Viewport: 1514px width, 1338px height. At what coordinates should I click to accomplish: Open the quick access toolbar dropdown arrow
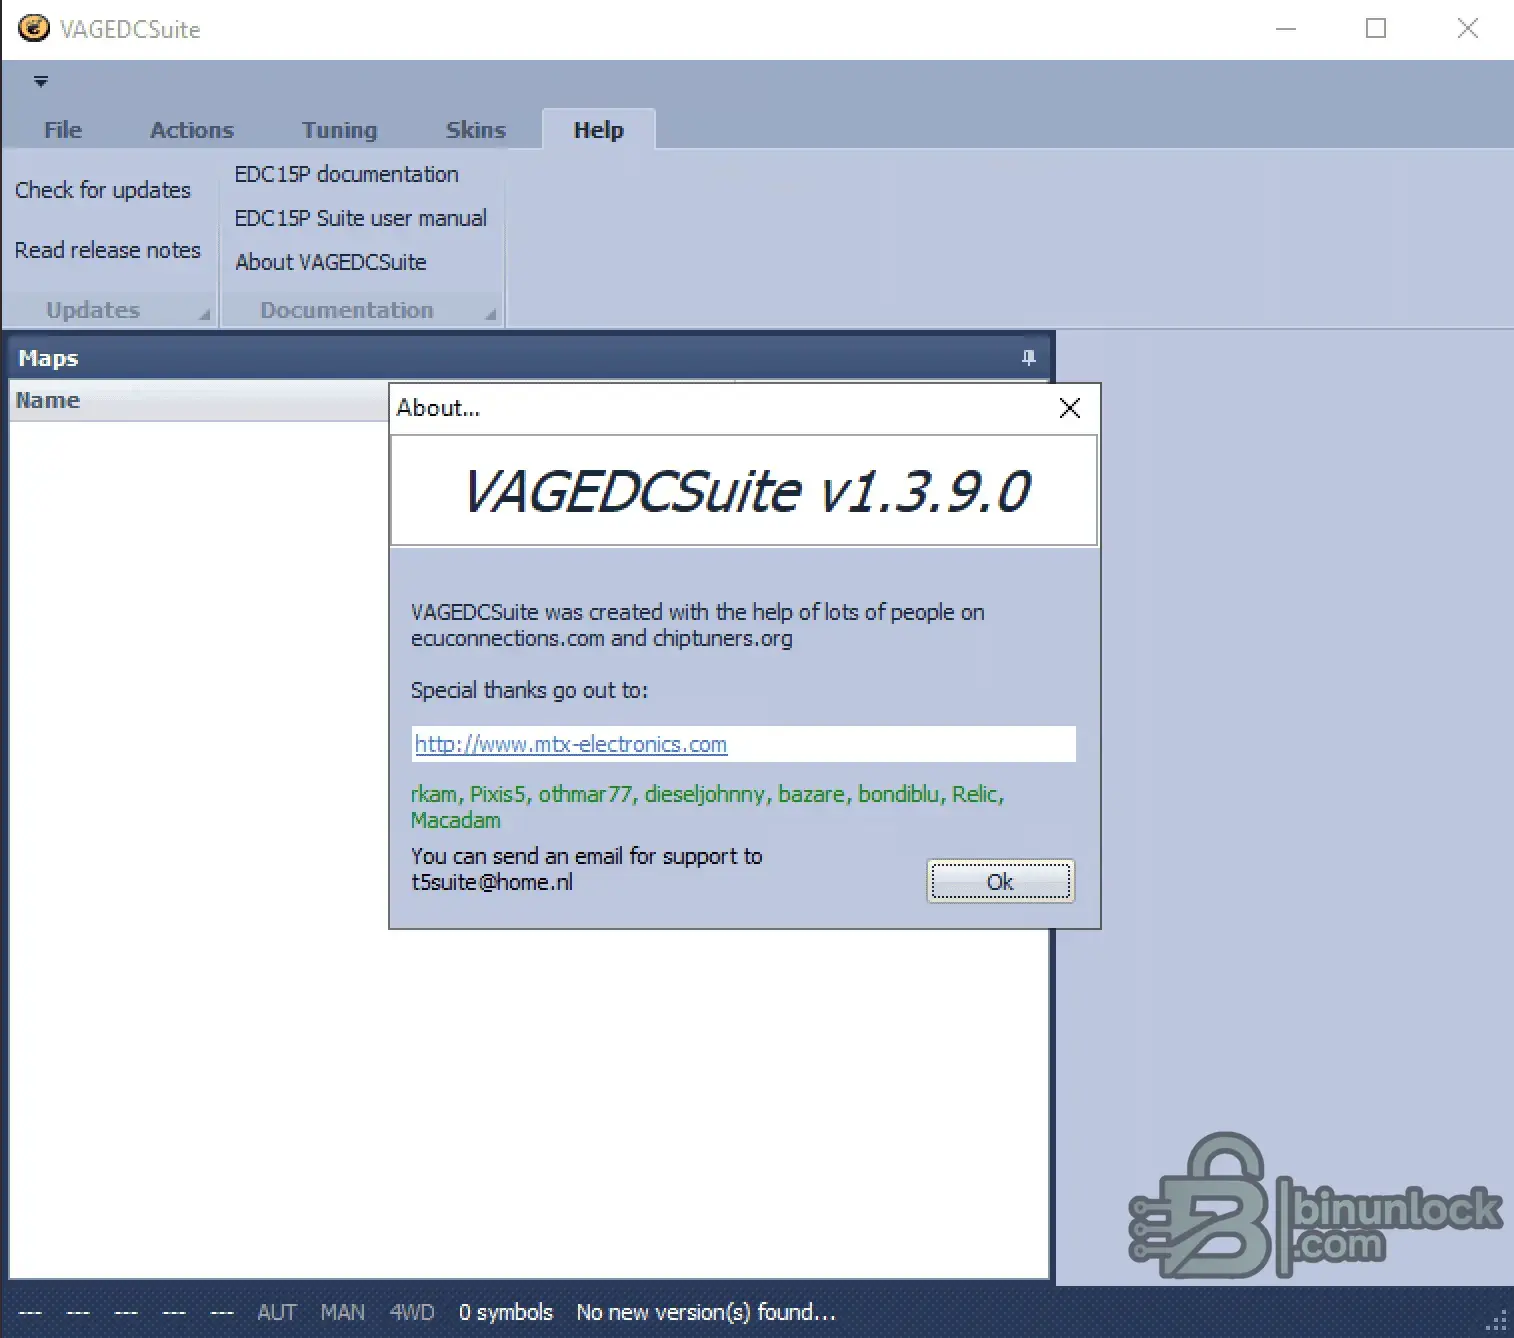pyautogui.click(x=41, y=81)
